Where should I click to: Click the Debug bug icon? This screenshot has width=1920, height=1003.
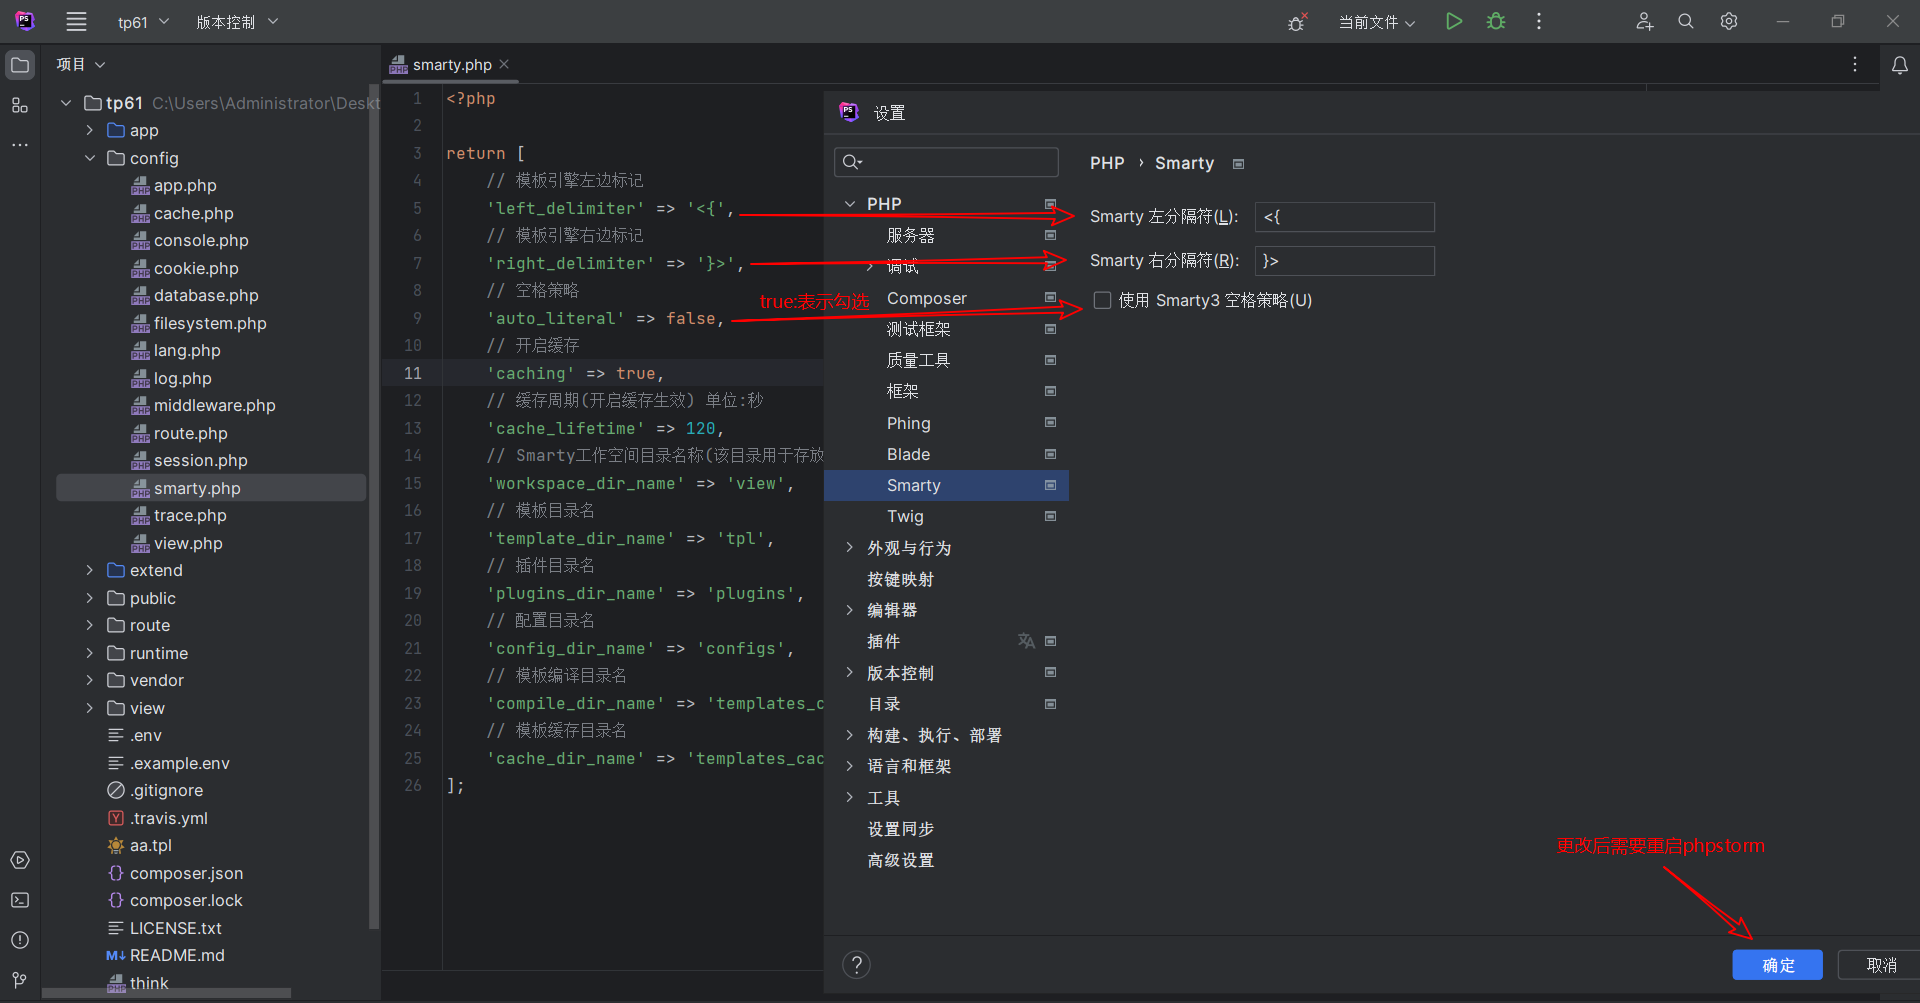(1496, 21)
